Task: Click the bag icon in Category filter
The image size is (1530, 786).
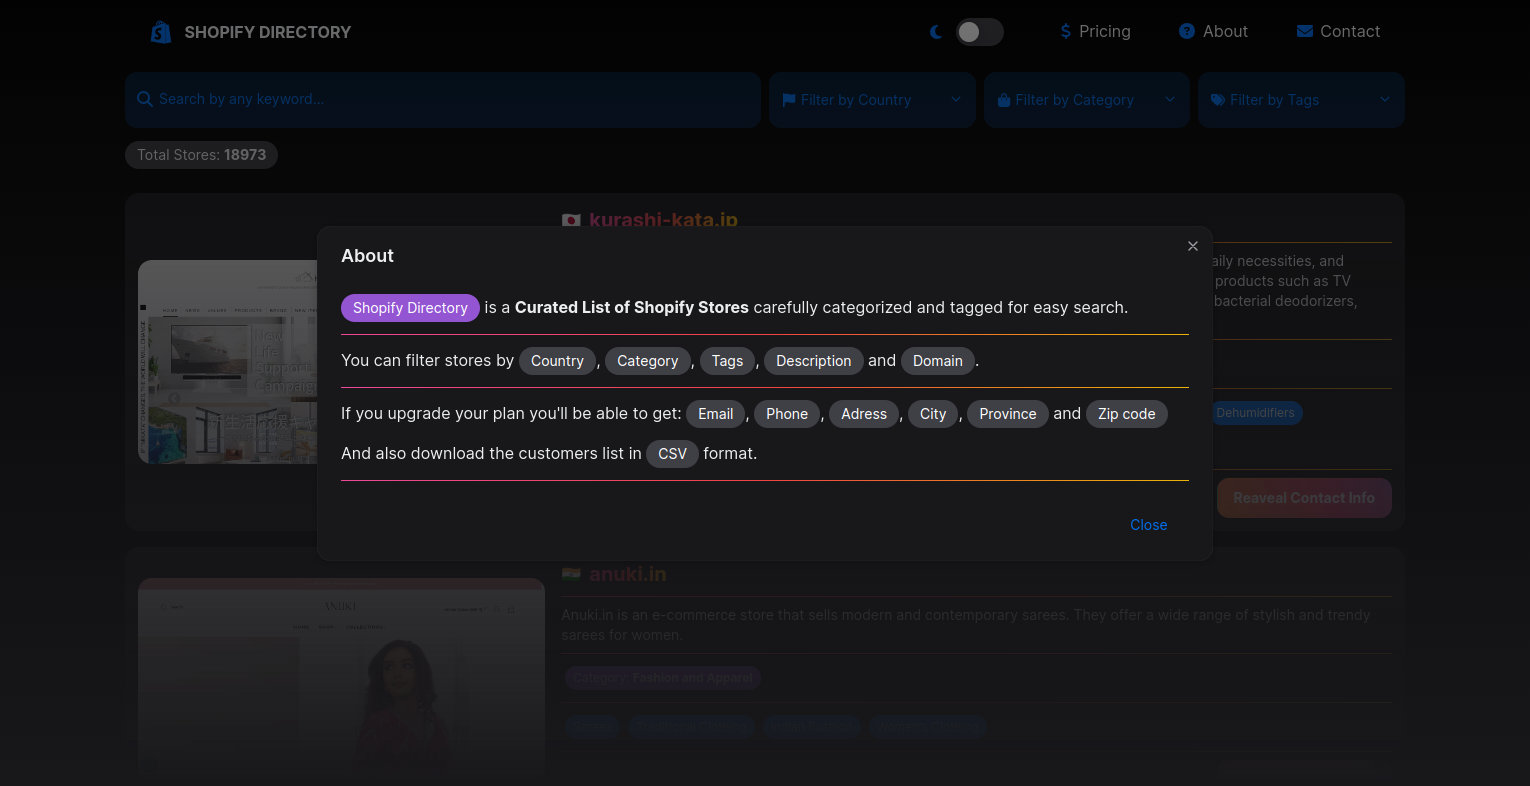Action: coord(1004,100)
